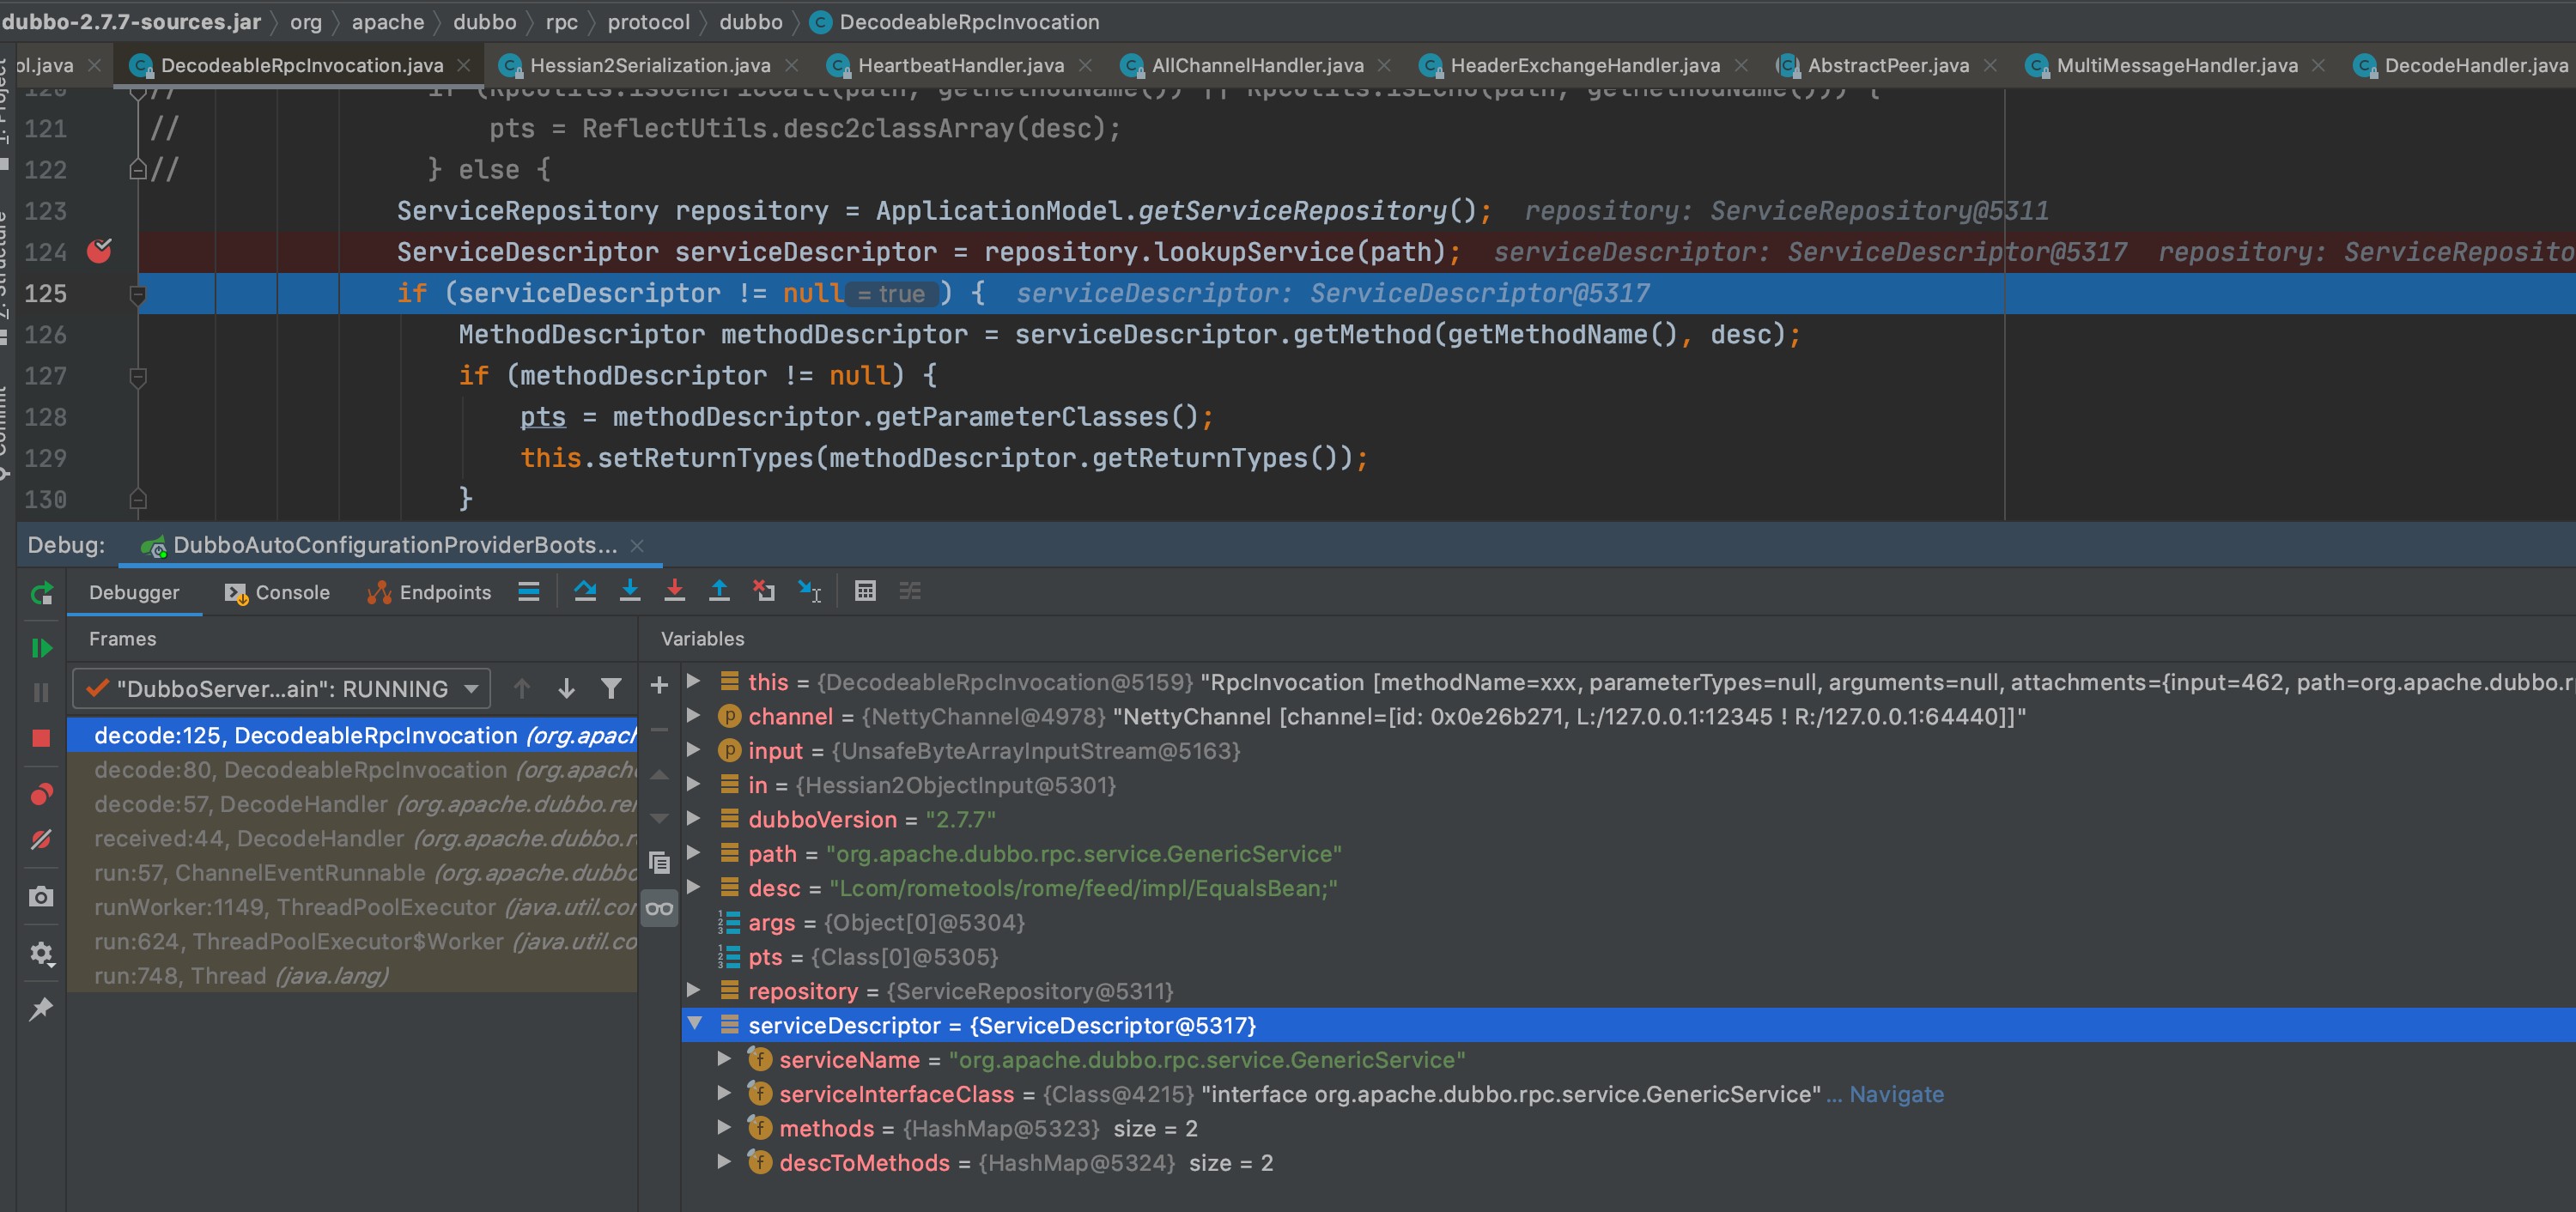
Task: Toggle threads view layout icon
Action: (529, 591)
